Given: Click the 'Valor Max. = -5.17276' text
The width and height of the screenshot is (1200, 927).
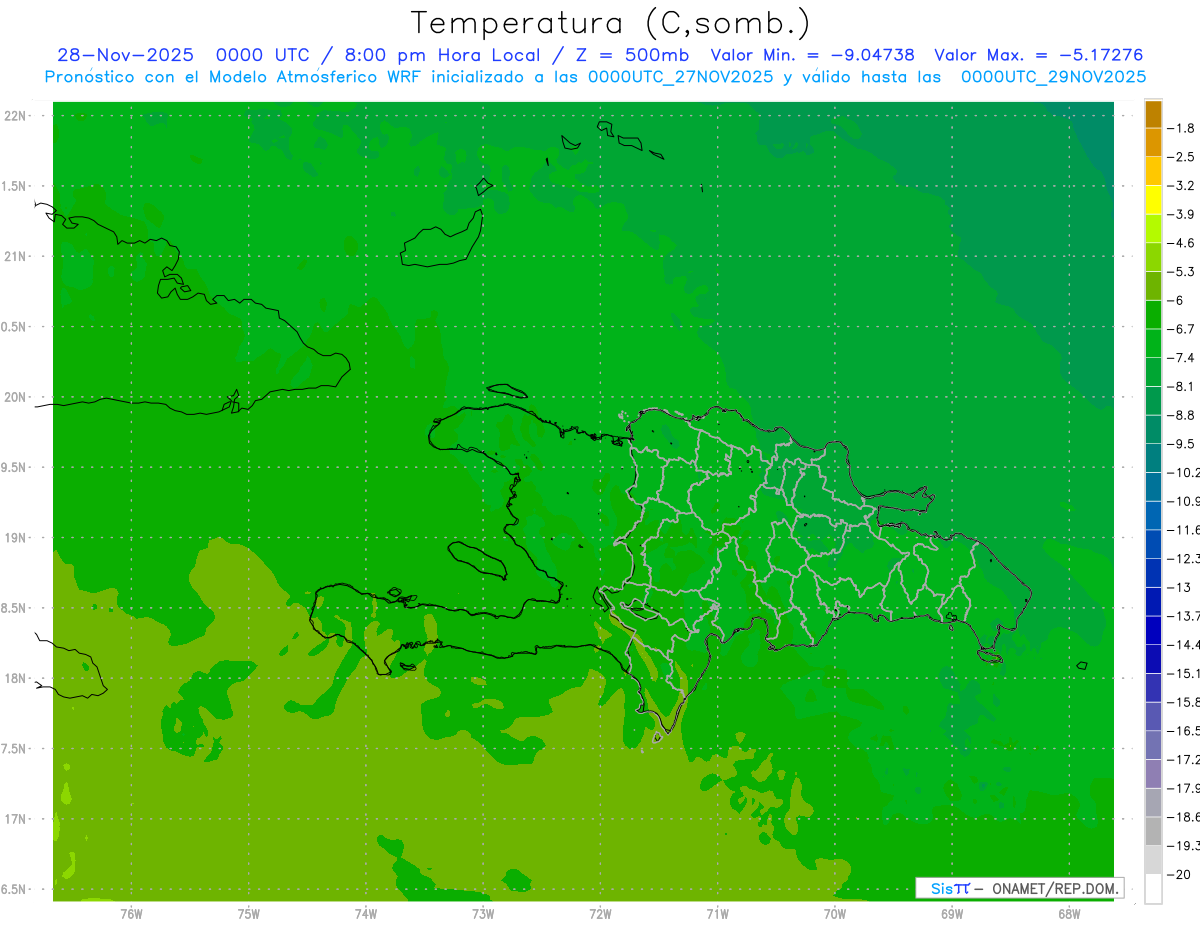Looking at the screenshot, I should point(1038,55).
